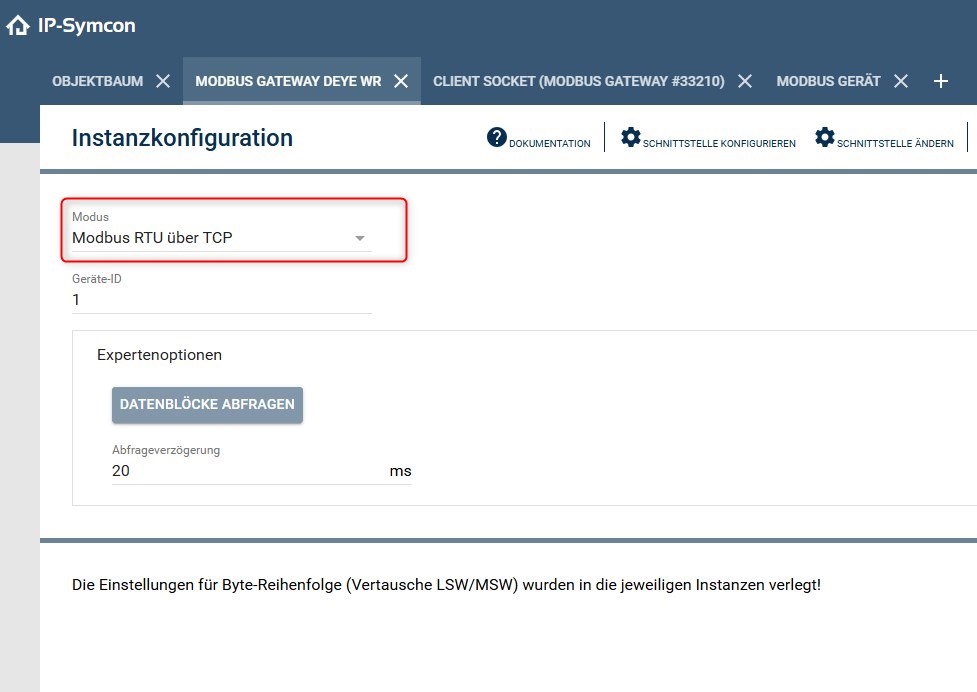The height and width of the screenshot is (692, 977).
Task: Click the Byte-Reihenfolge notice text
Action: click(x=446, y=585)
